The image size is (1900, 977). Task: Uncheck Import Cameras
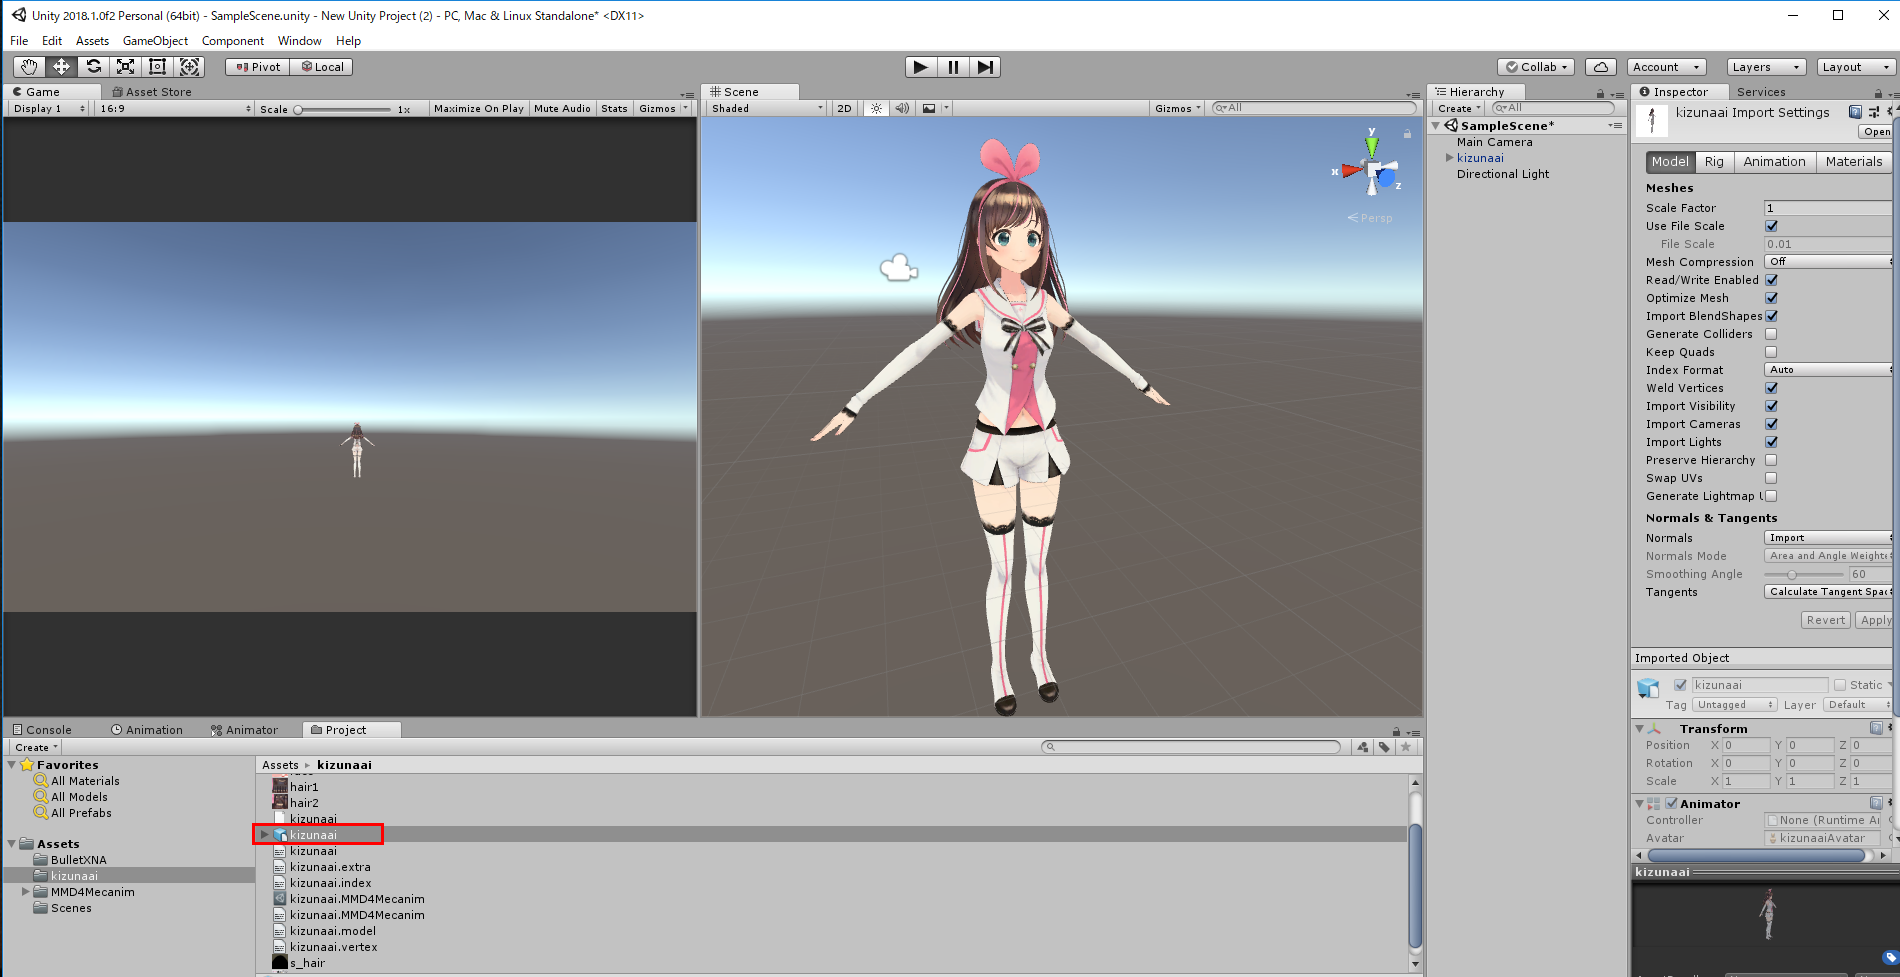coord(1771,424)
